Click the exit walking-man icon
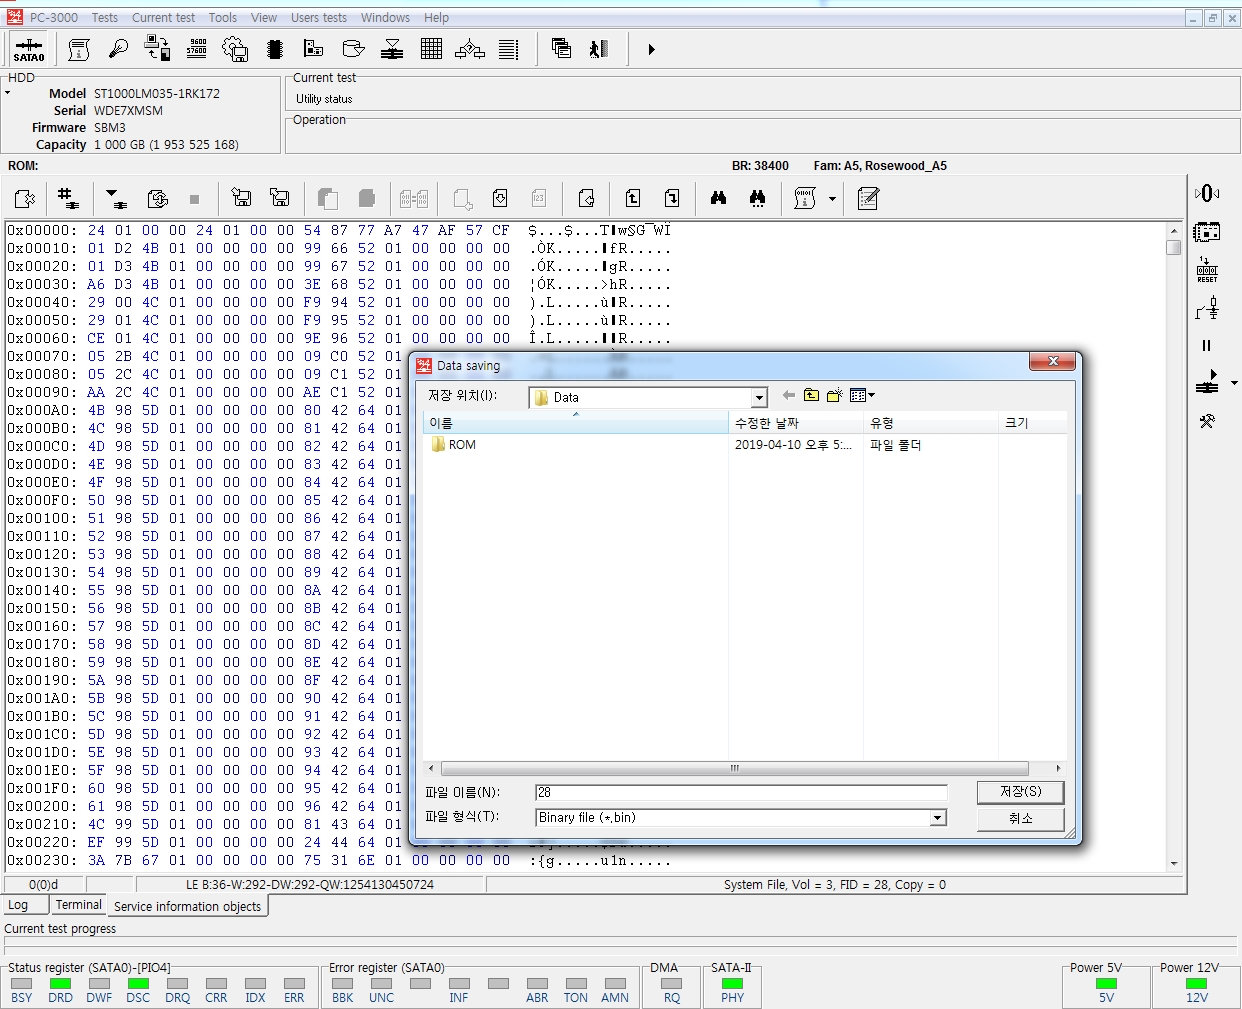The image size is (1242, 1009). click(599, 49)
